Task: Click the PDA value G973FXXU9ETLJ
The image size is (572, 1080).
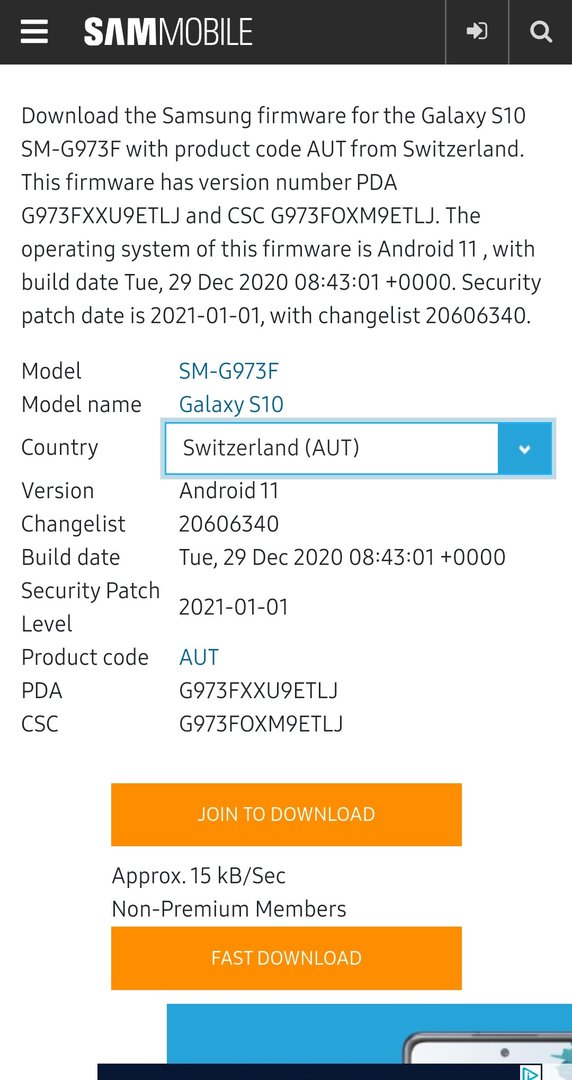Action: coord(258,690)
